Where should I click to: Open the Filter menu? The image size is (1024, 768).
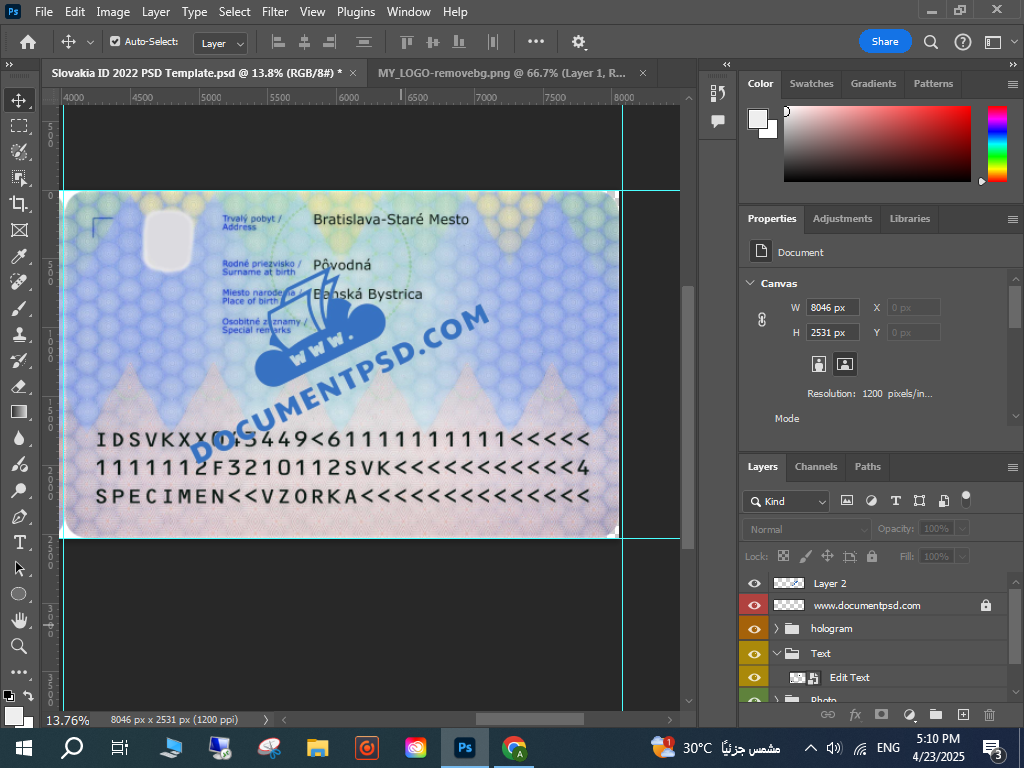275,12
